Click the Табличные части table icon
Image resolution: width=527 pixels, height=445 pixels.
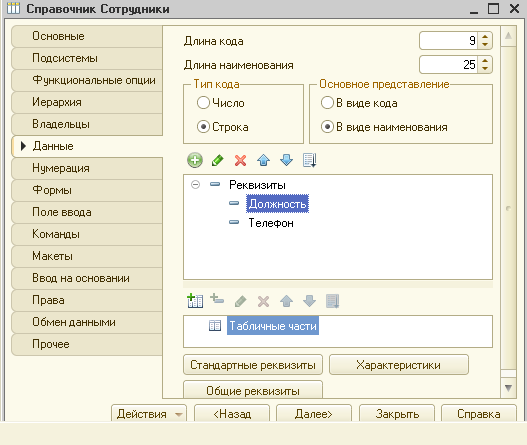[215, 325]
